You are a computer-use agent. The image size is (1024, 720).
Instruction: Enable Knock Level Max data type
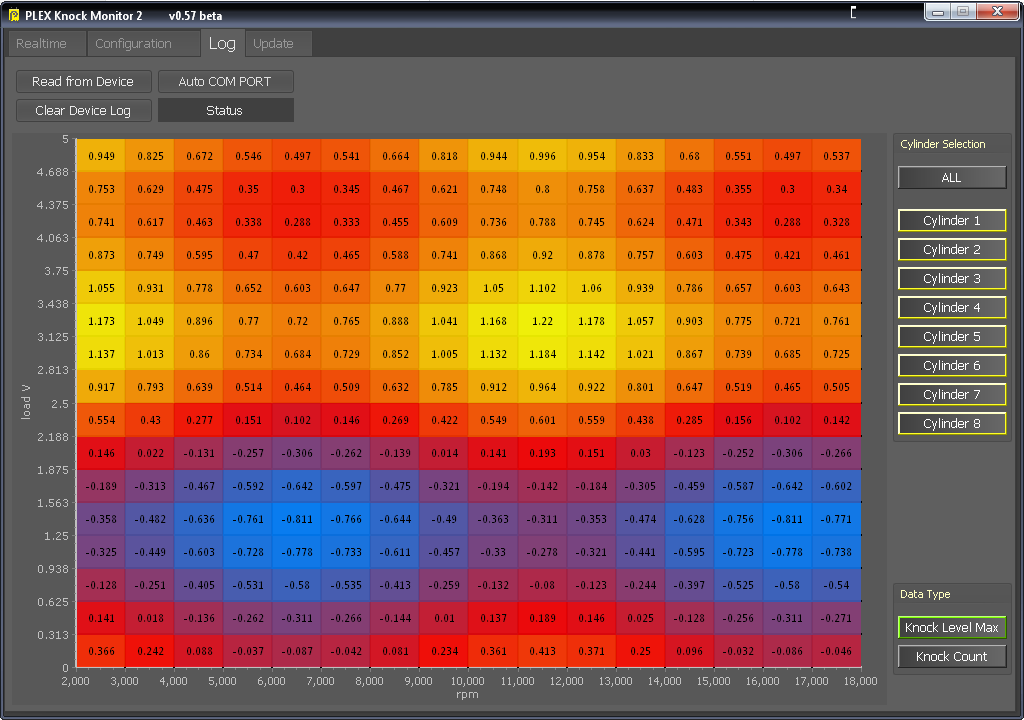(x=951, y=628)
